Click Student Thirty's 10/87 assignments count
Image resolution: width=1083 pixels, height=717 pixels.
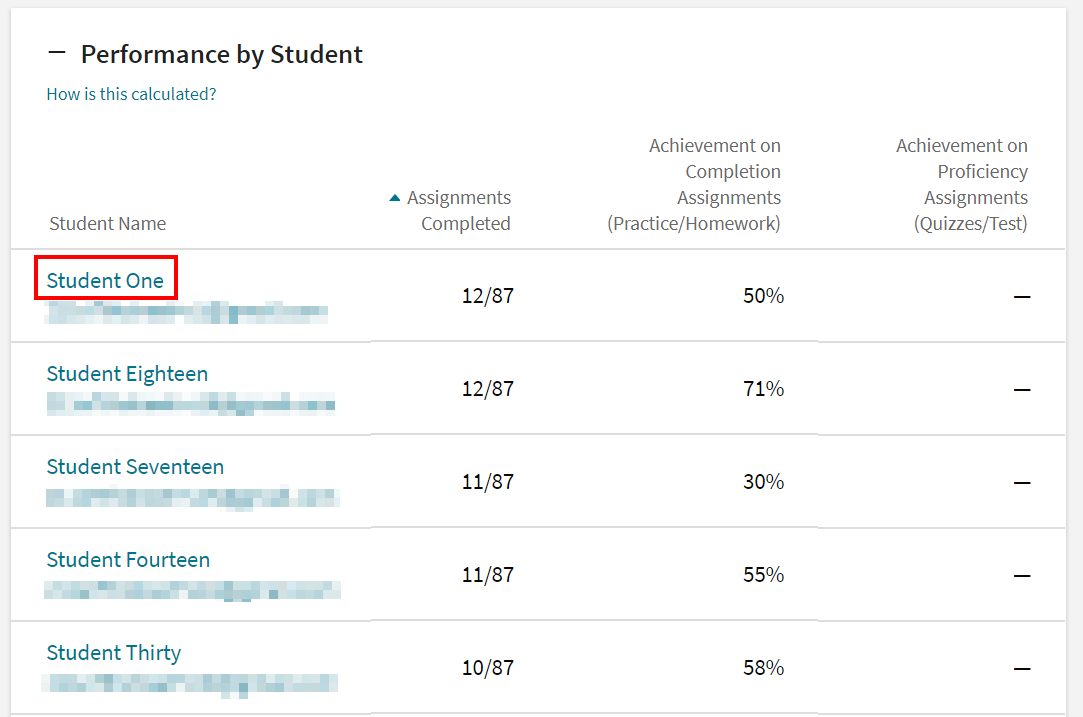pyautogui.click(x=487, y=667)
